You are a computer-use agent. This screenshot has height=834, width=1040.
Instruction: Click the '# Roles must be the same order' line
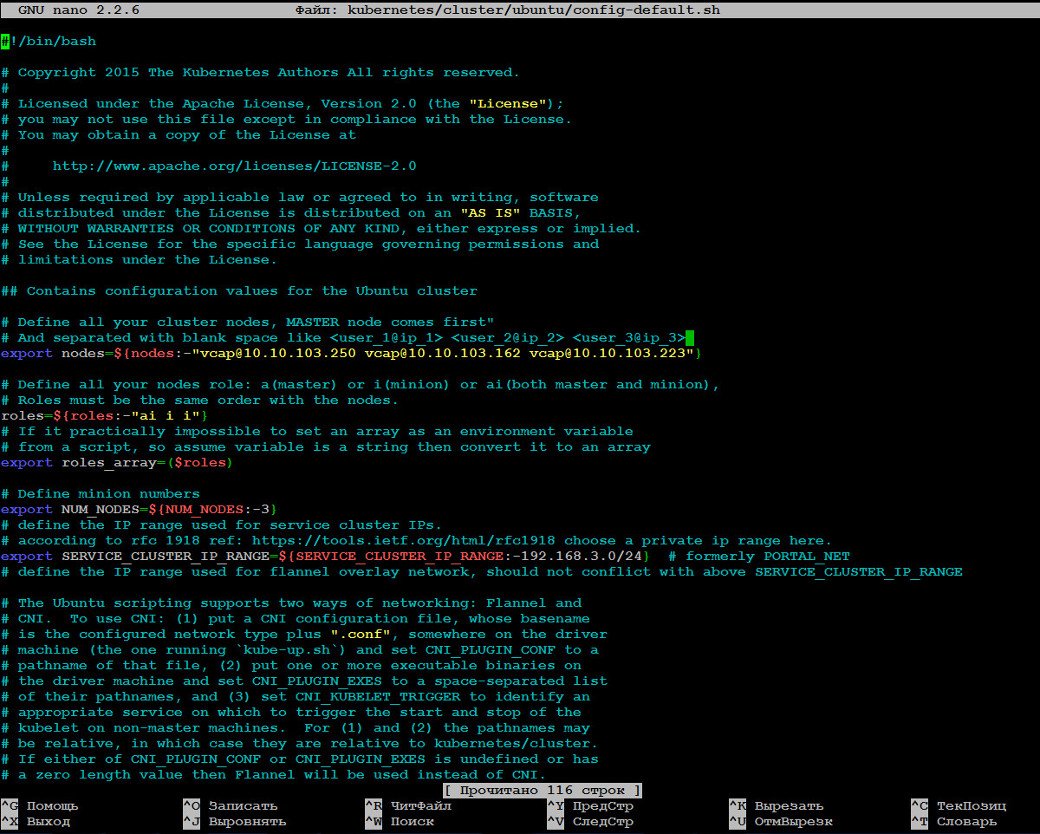[200, 400]
